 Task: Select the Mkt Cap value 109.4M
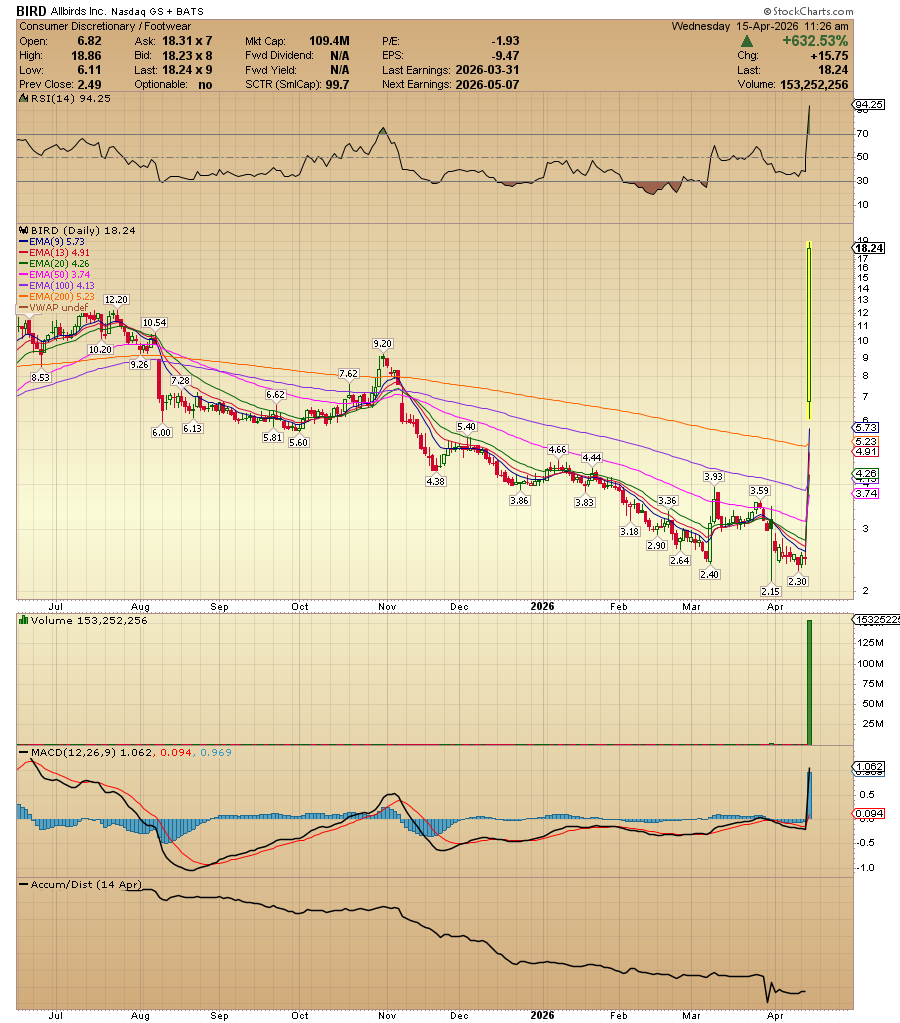tap(330, 40)
